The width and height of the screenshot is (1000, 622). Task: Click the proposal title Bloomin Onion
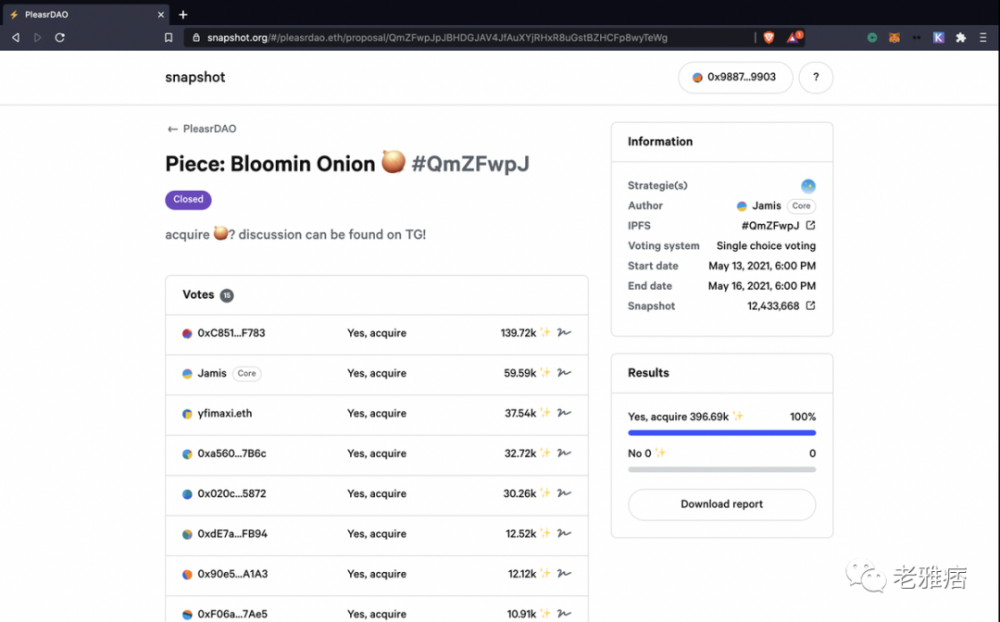point(348,163)
